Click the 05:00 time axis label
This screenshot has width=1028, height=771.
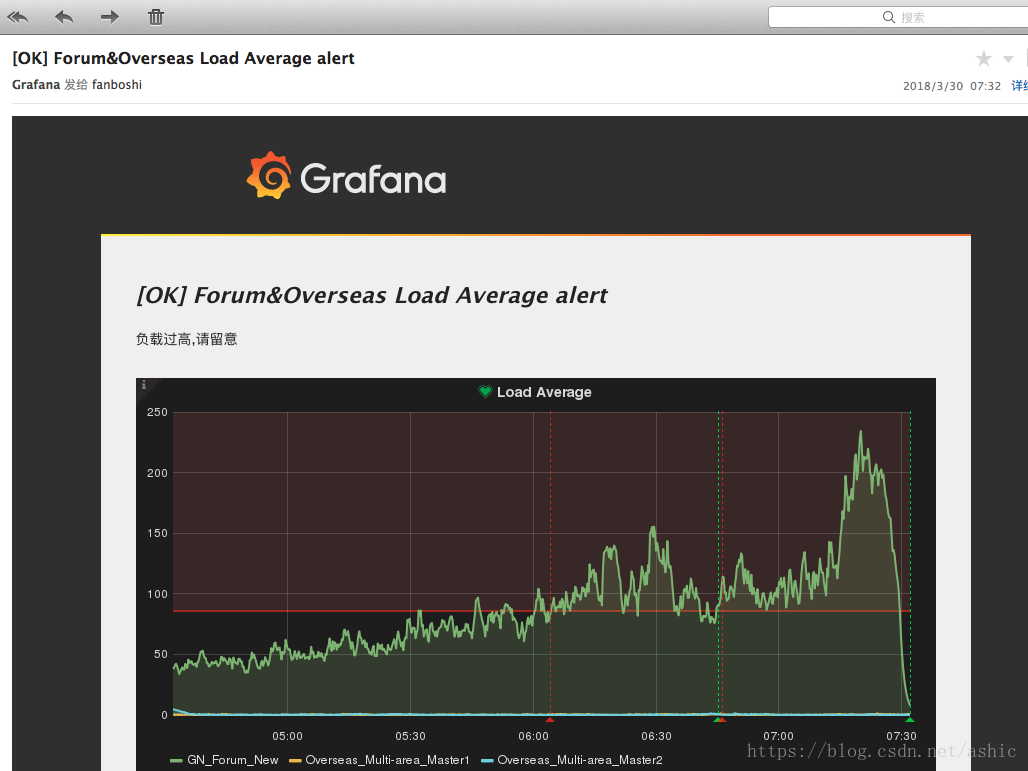click(287, 736)
